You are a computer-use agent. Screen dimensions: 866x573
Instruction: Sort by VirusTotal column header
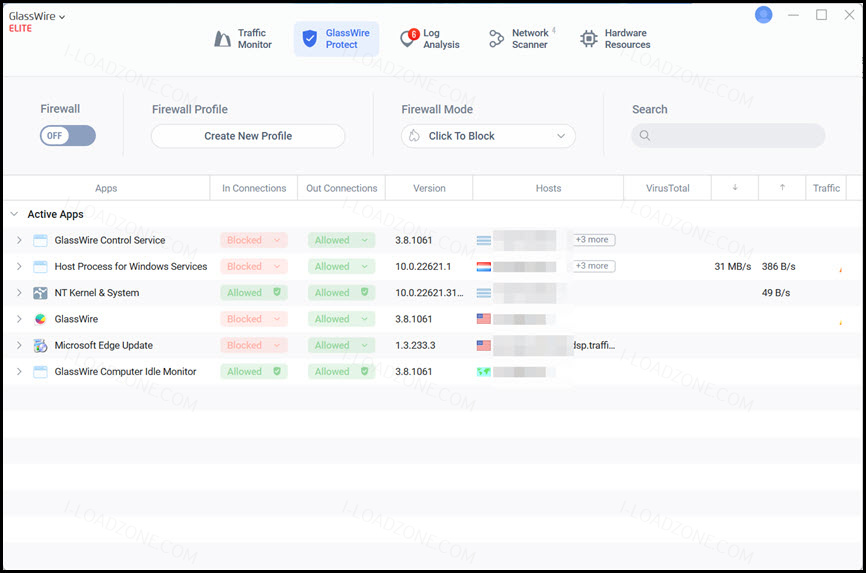668,188
